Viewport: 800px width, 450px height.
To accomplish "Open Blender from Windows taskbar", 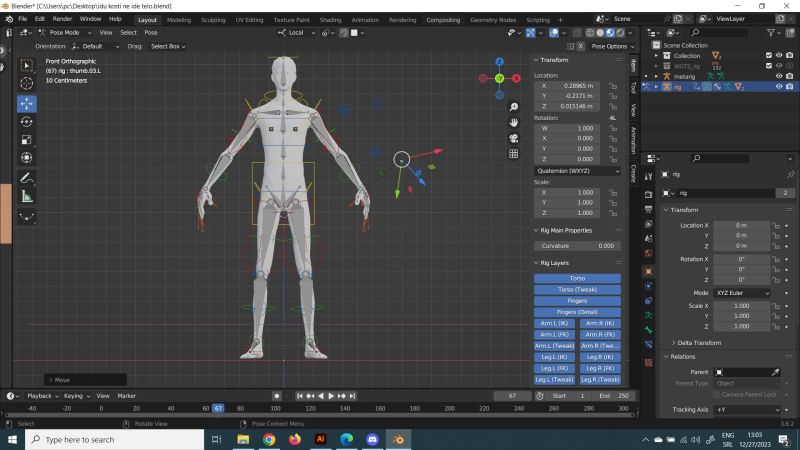I will click(x=398, y=439).
